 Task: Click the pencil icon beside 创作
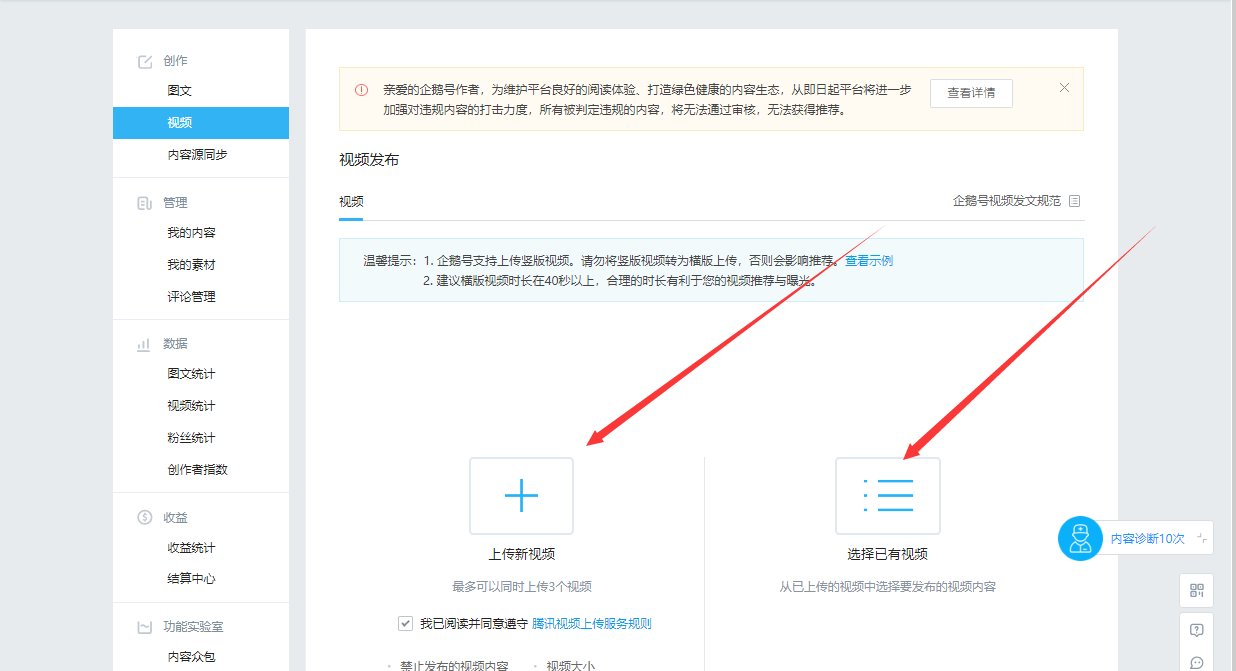(143, 60)
